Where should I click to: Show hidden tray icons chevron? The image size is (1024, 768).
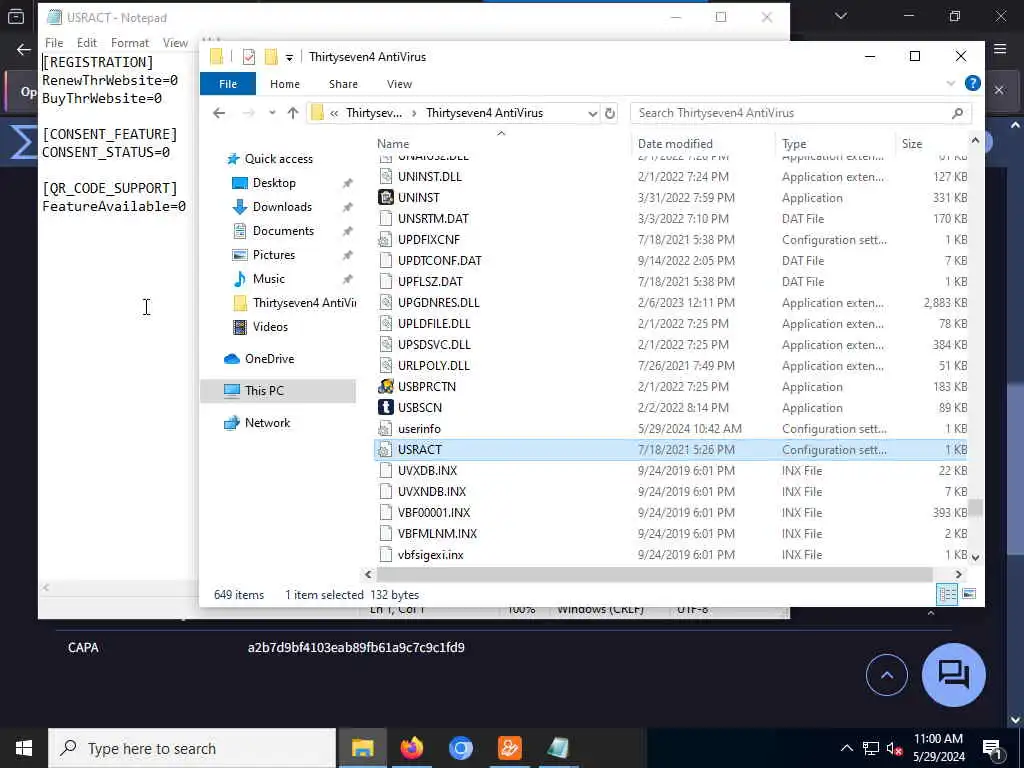pos(846,748)
